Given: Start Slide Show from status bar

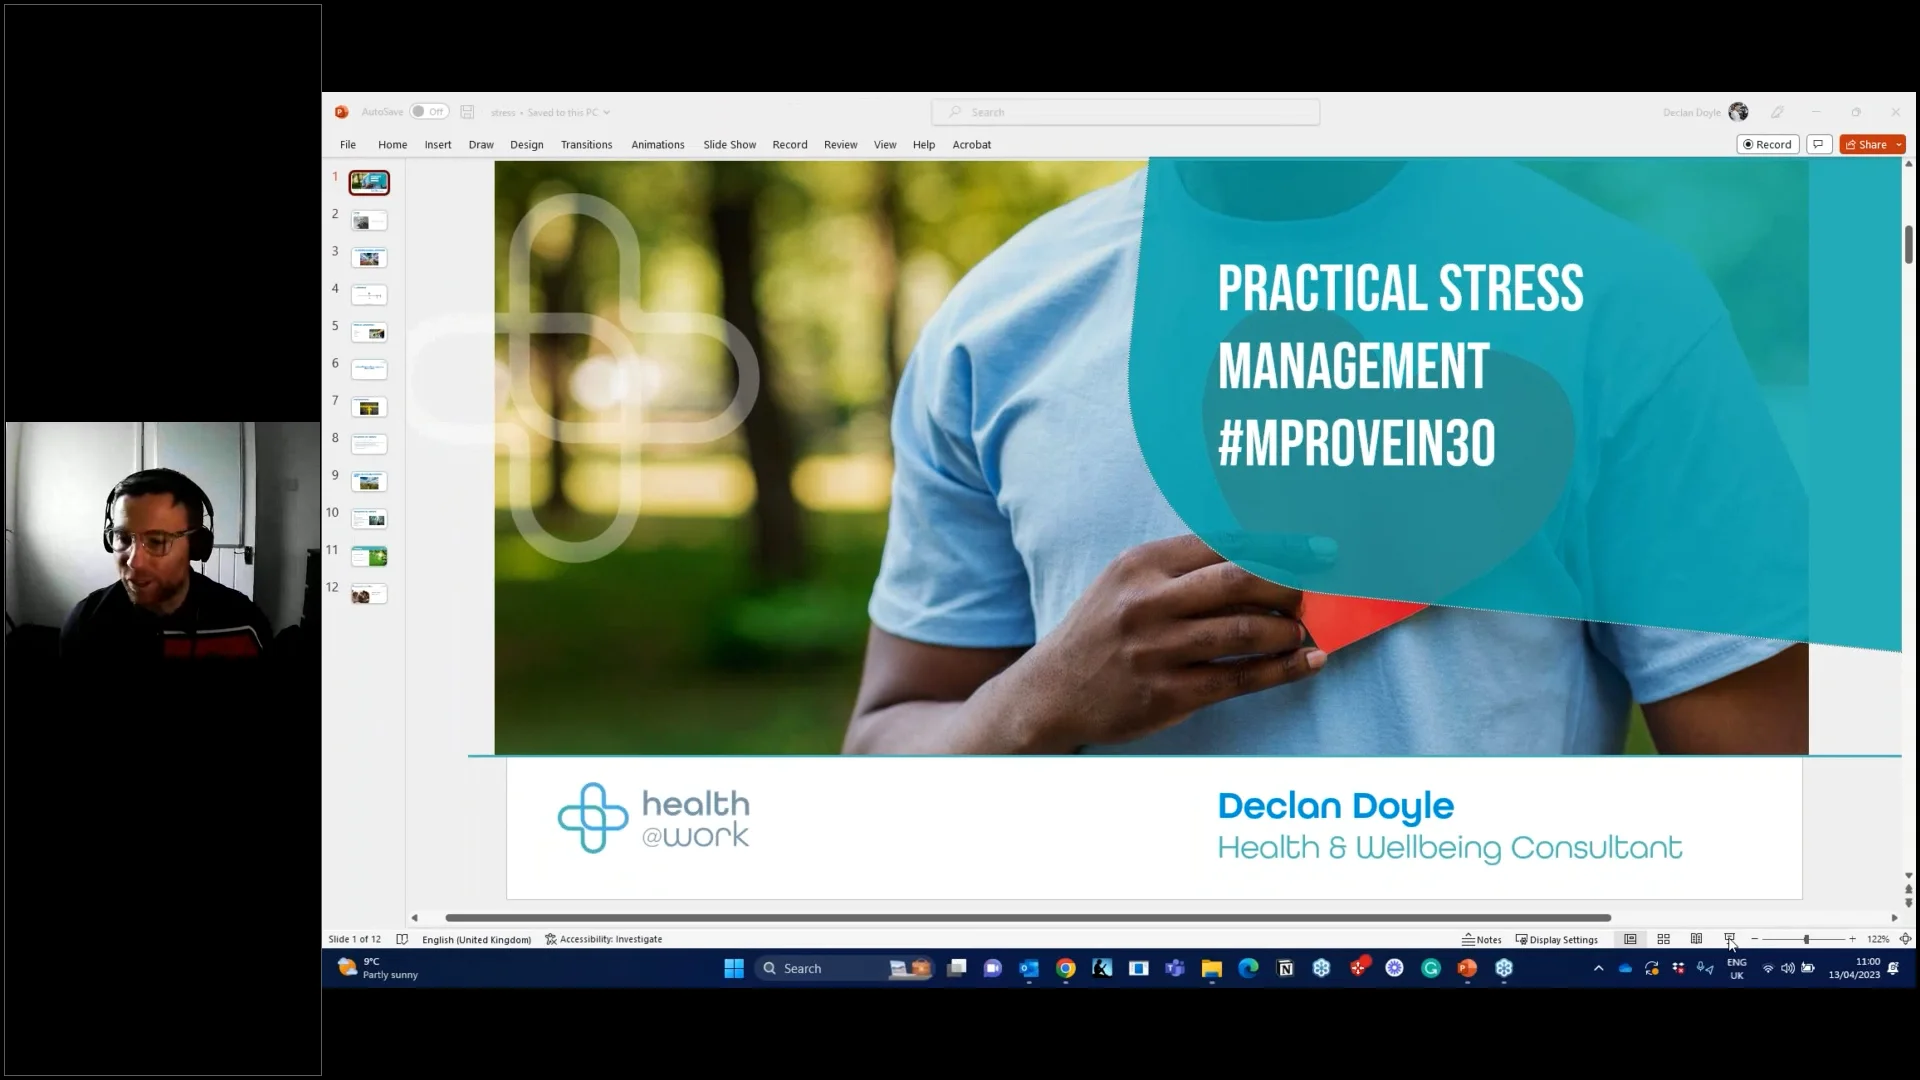Looking at the screenshot, I should tap(1729, 939).
